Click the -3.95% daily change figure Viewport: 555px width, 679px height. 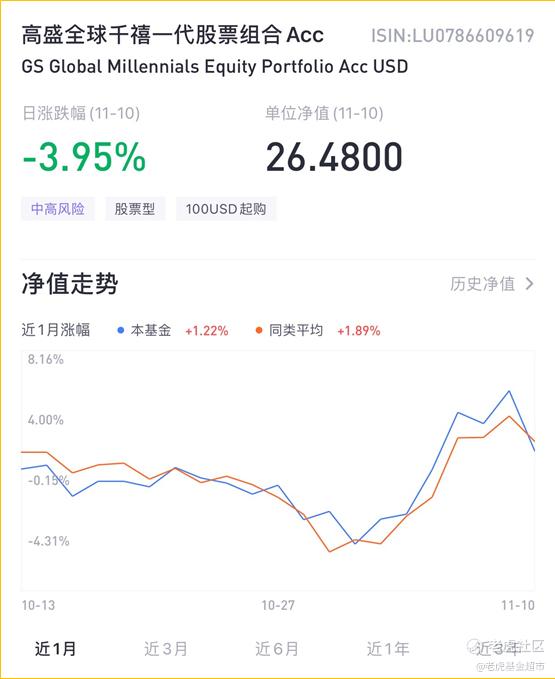click(x=84, y=157)
